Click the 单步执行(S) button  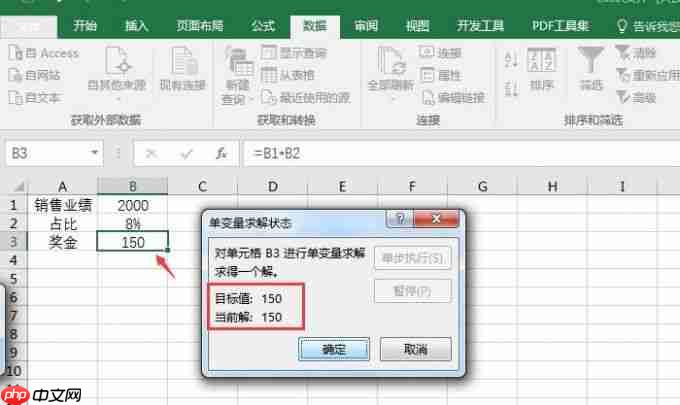[412, 258]
